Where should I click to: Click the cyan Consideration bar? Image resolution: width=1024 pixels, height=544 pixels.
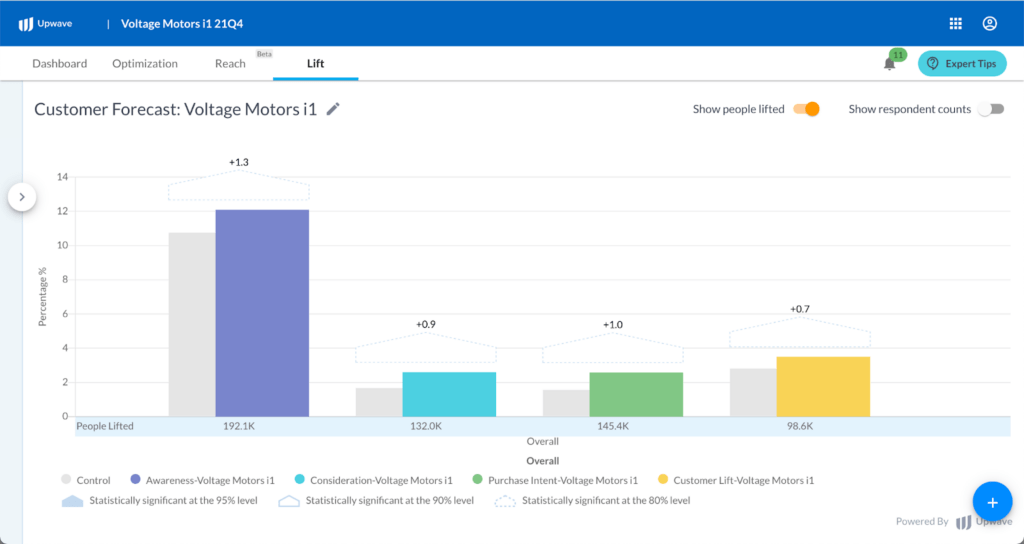click(x=449, y=394)
